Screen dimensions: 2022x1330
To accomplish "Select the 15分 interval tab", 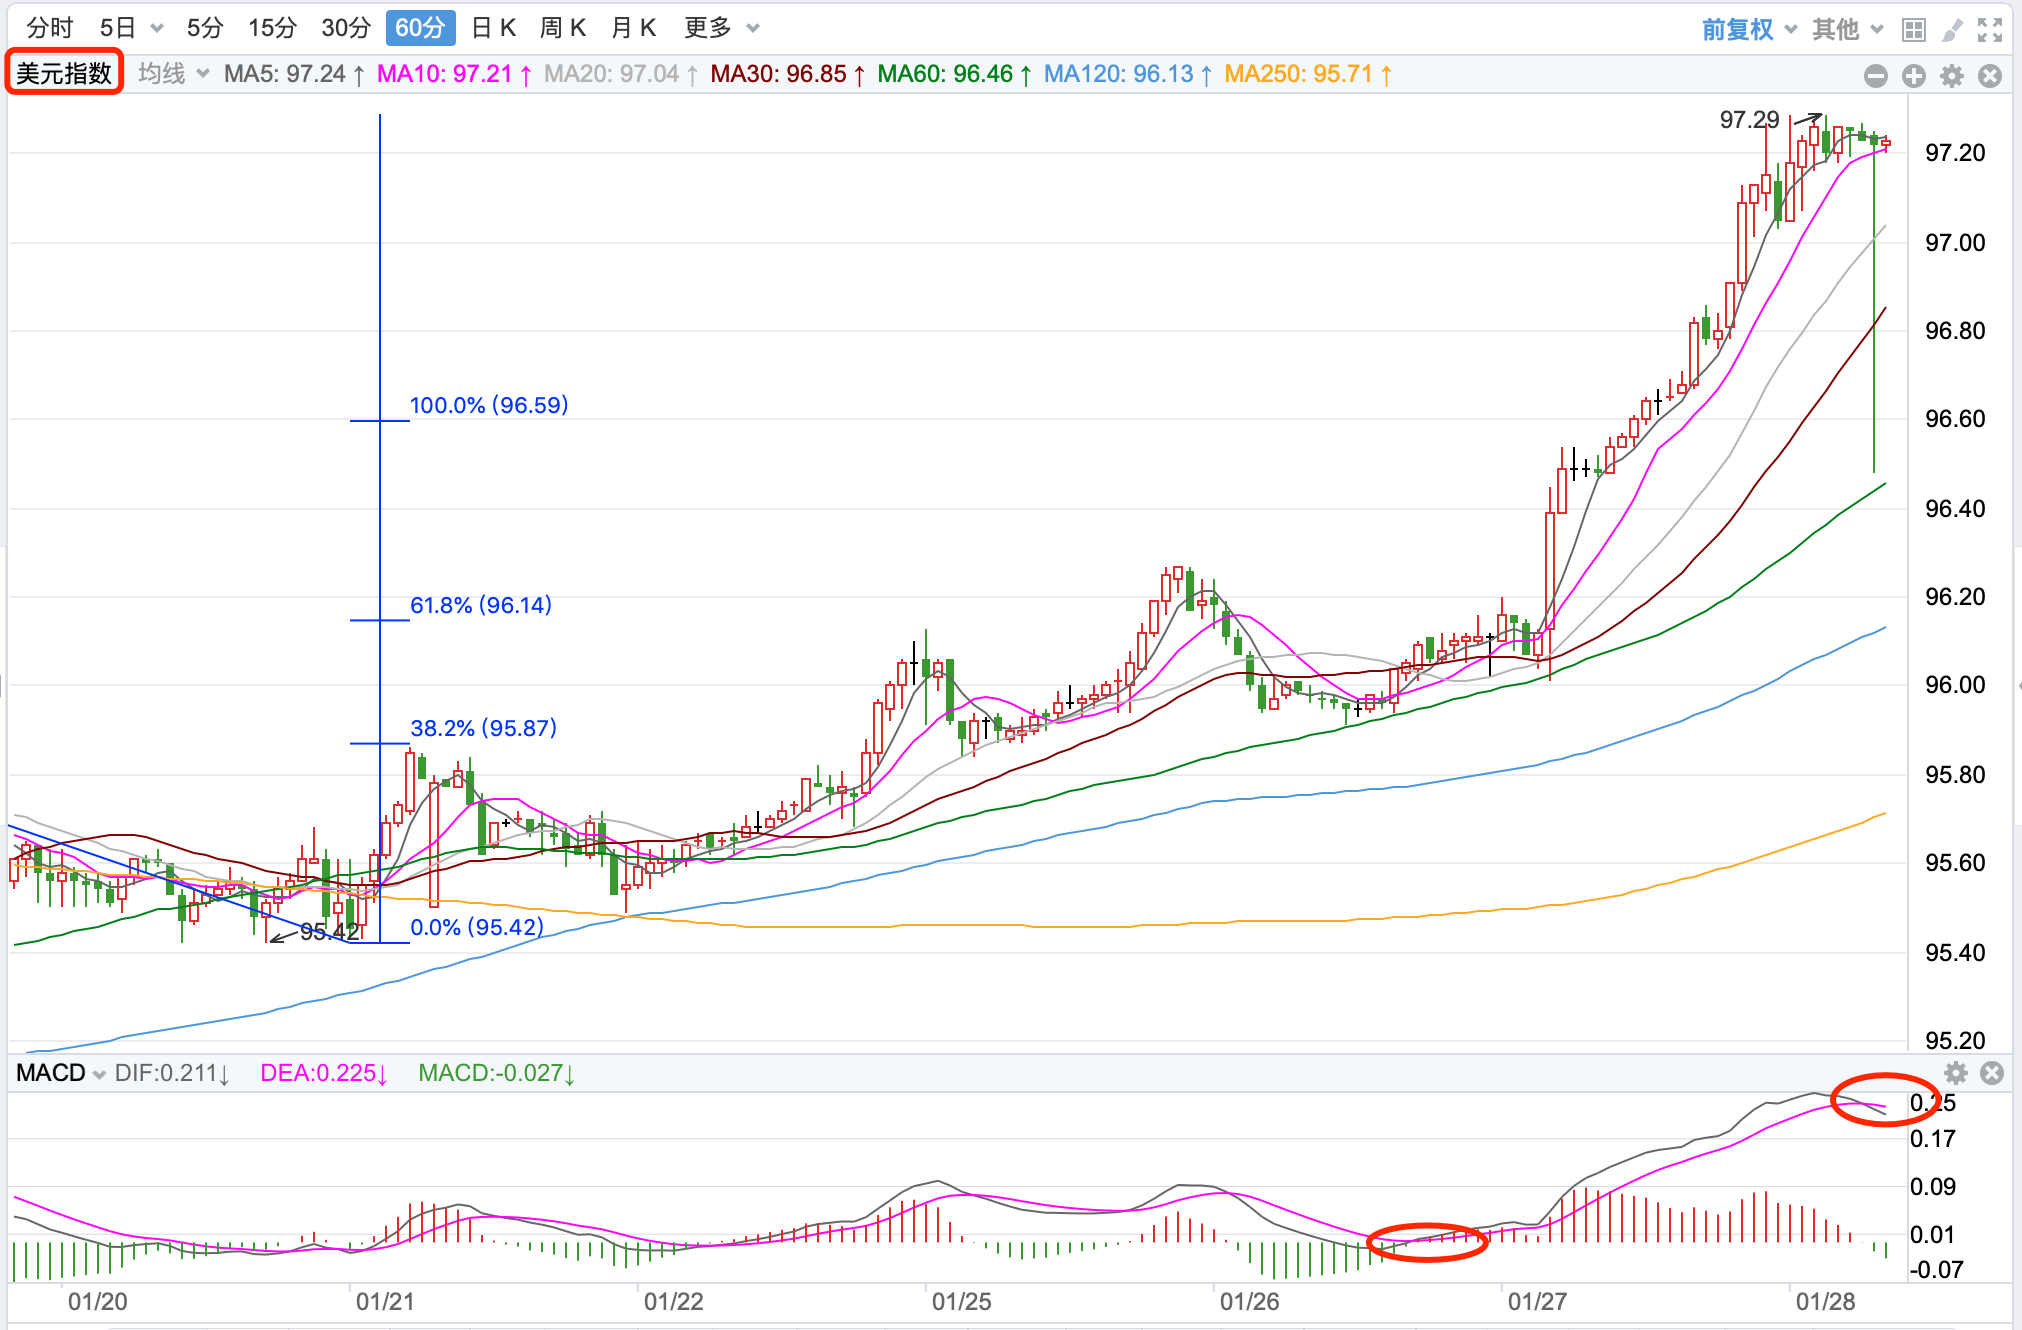I will click(x=272, y=28).
